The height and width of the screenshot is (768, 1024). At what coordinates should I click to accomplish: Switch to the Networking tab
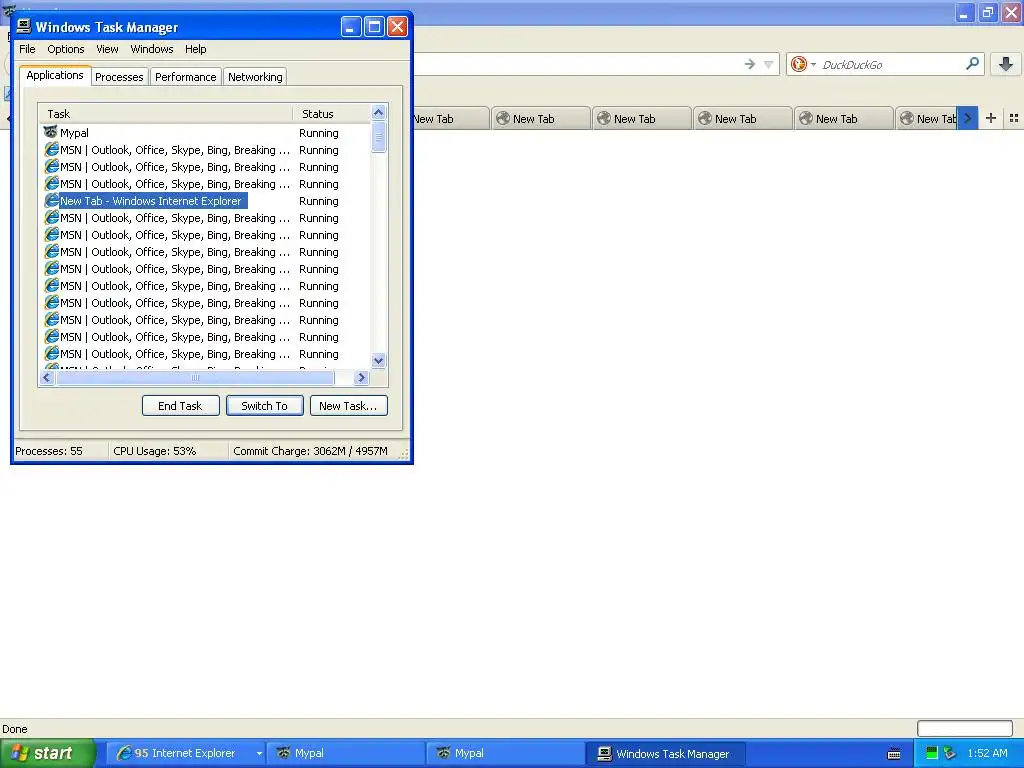255,77
